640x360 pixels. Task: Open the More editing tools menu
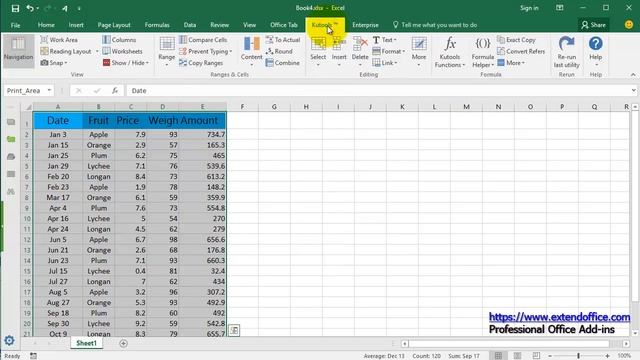pos(419,51)
